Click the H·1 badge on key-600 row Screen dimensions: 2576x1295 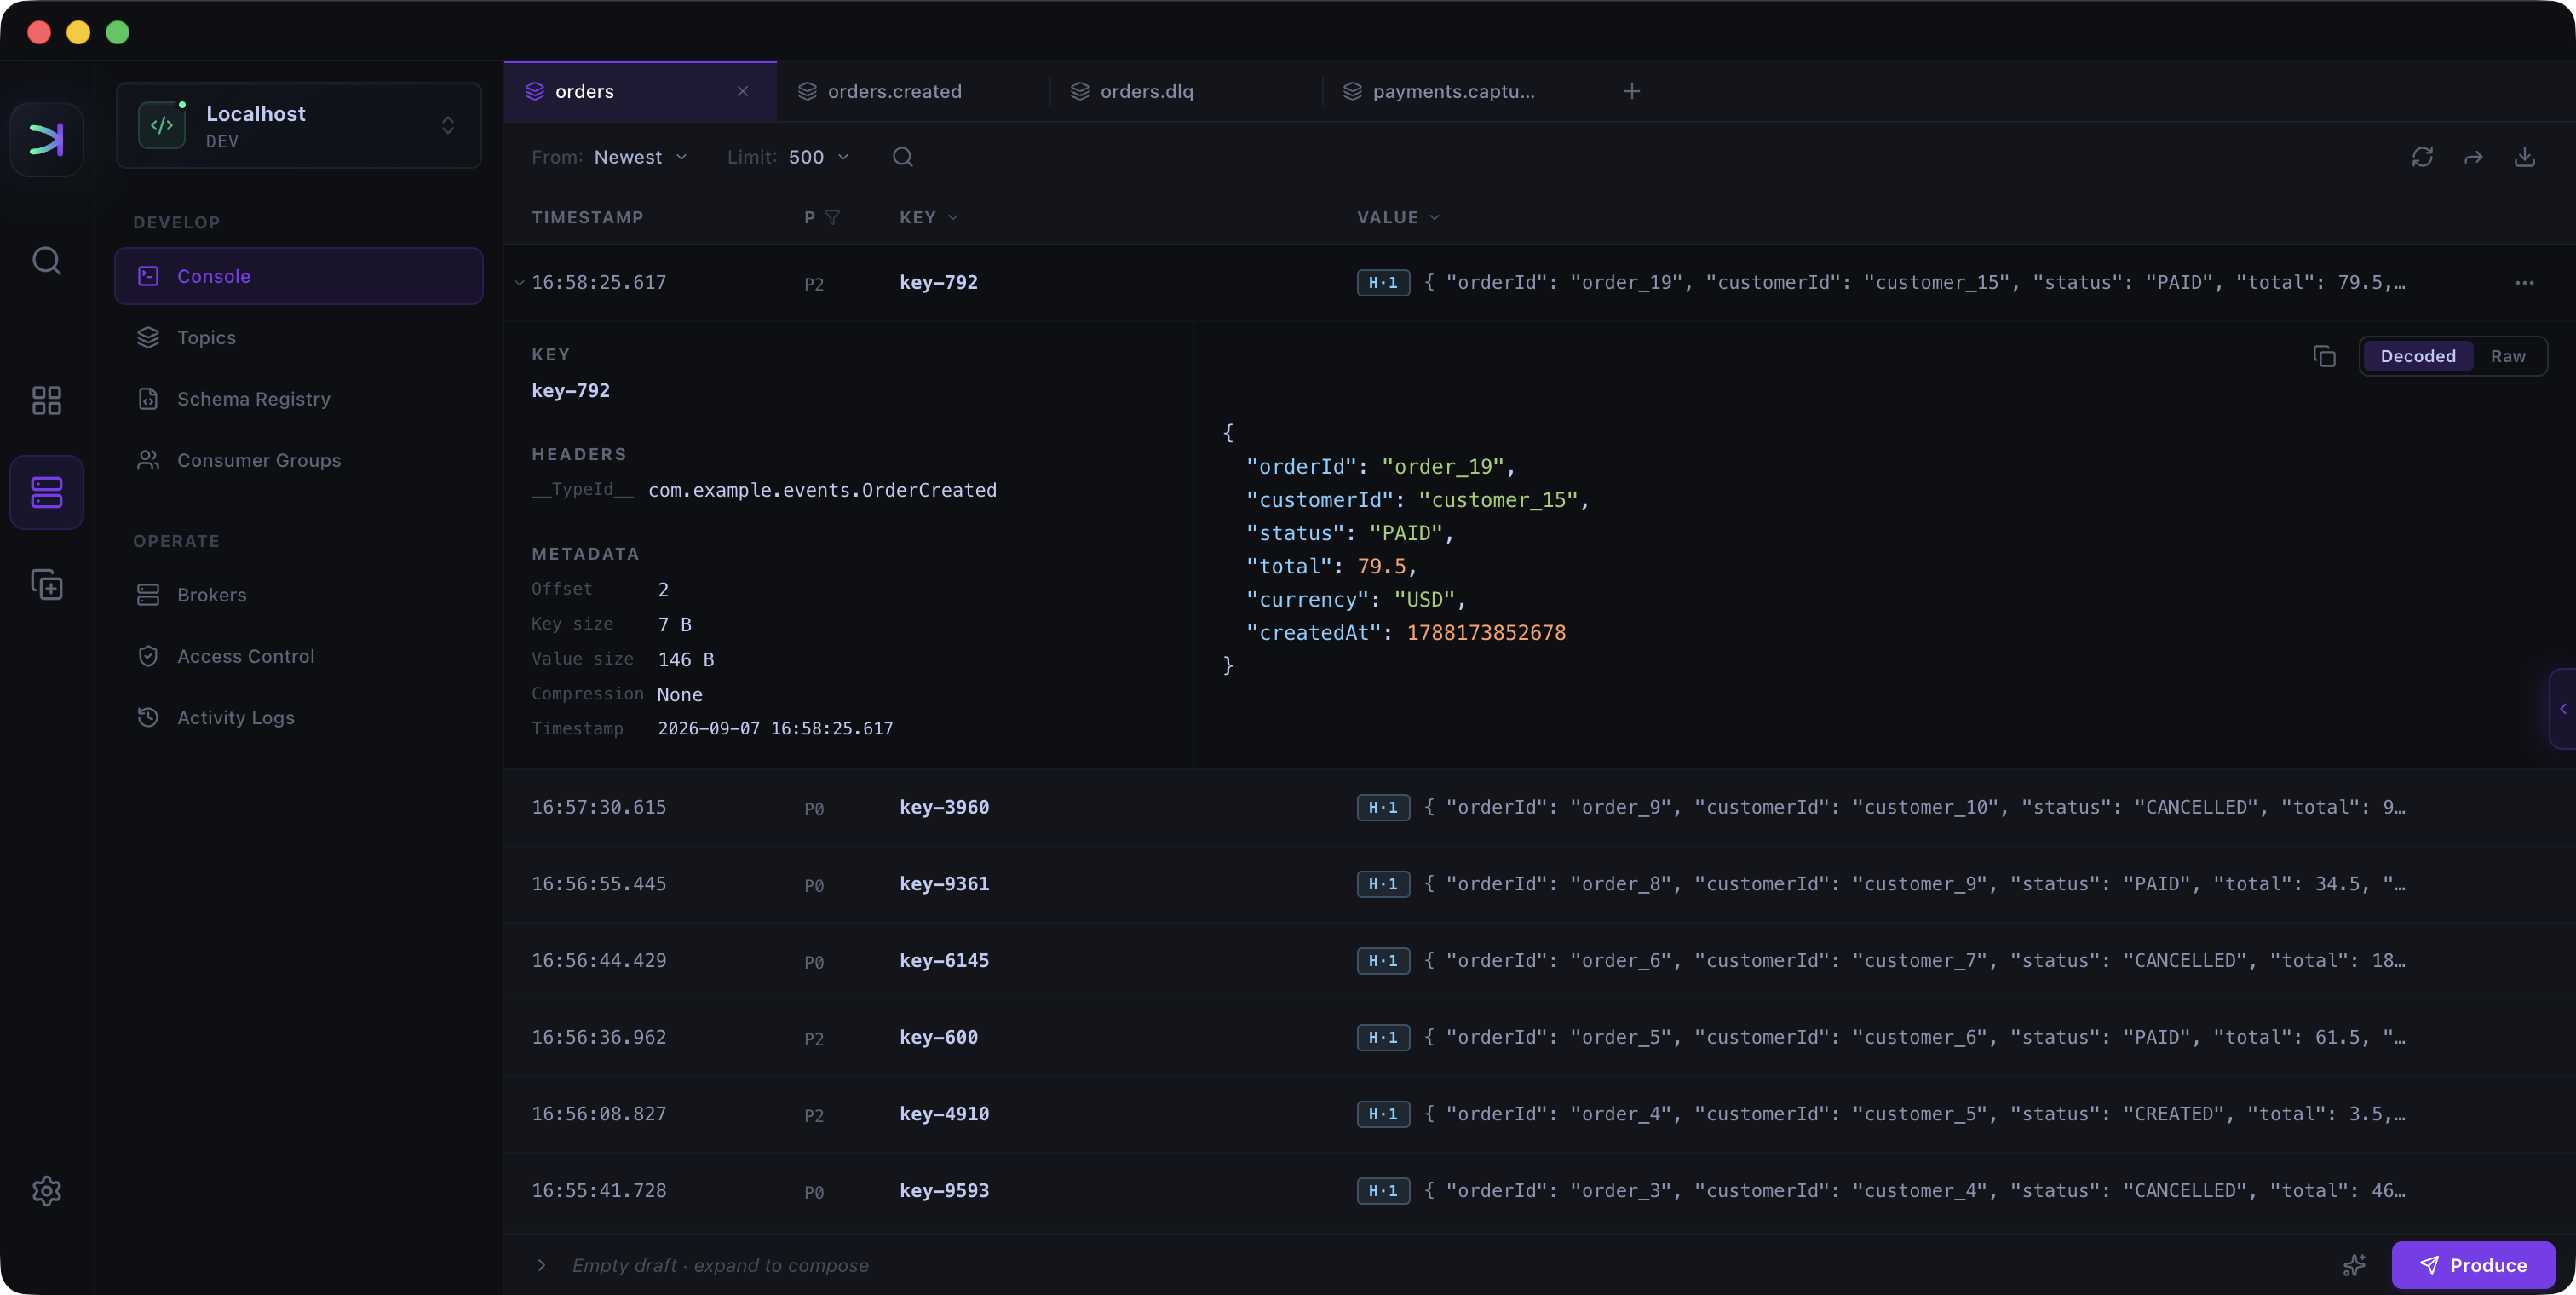(1383, 1038)
